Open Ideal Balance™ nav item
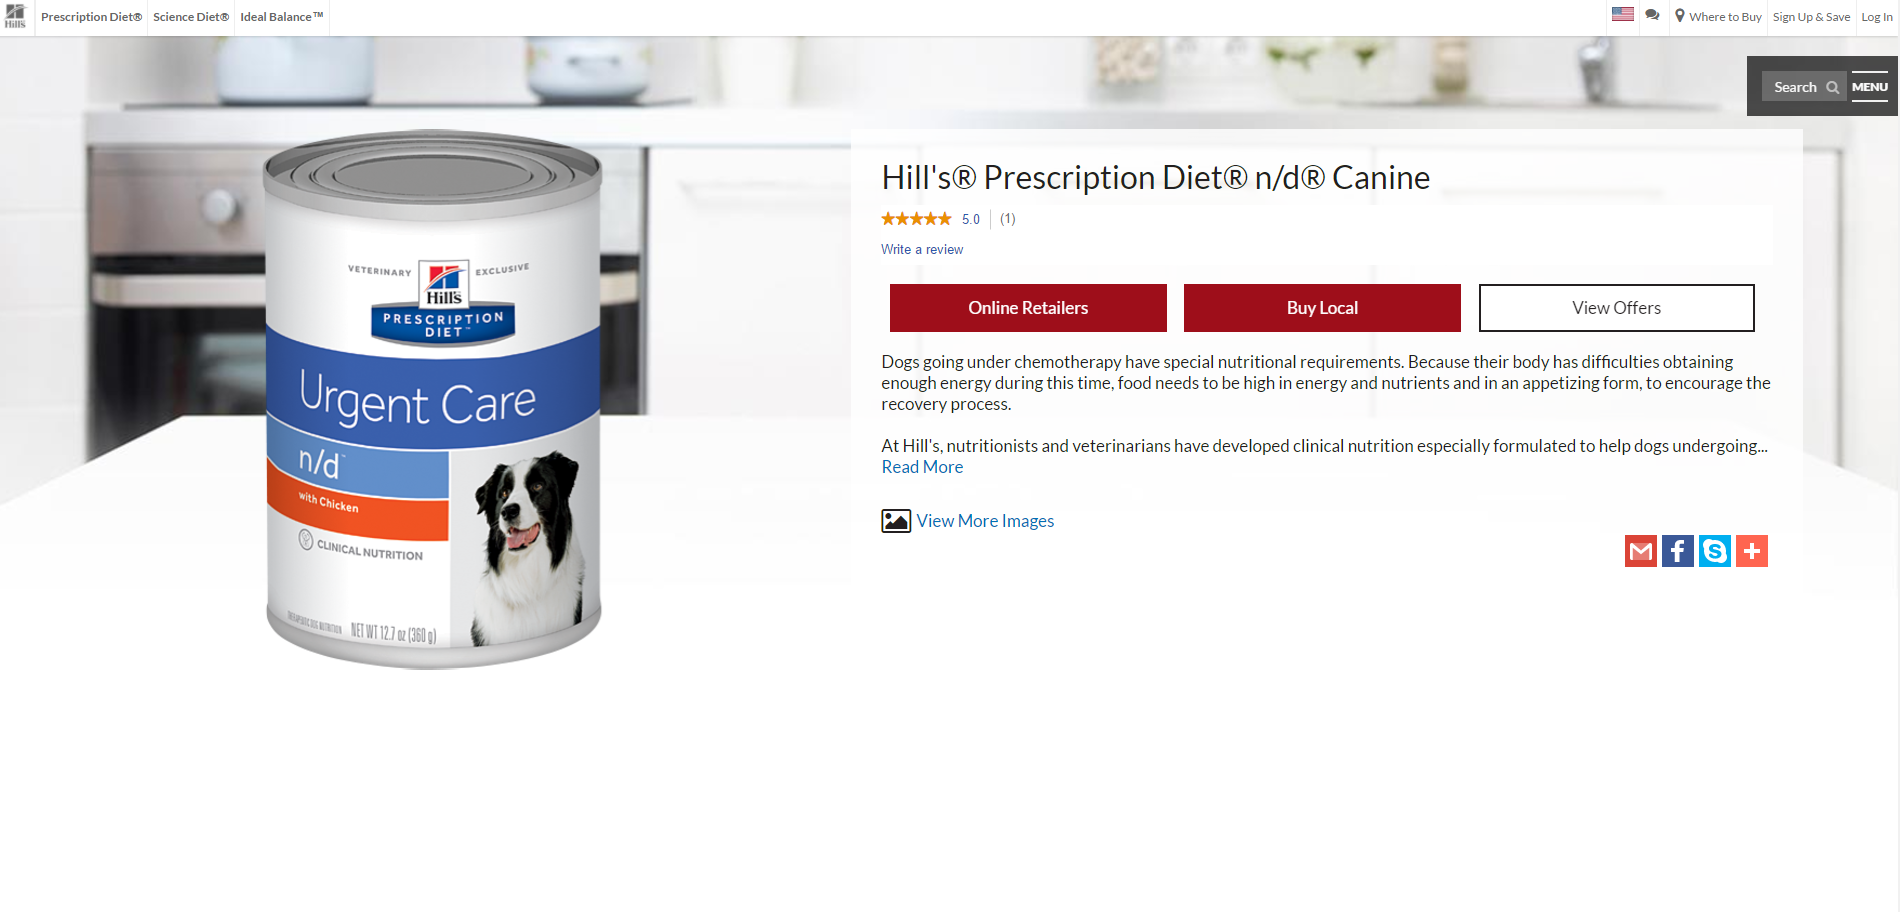 coord(282,17)
